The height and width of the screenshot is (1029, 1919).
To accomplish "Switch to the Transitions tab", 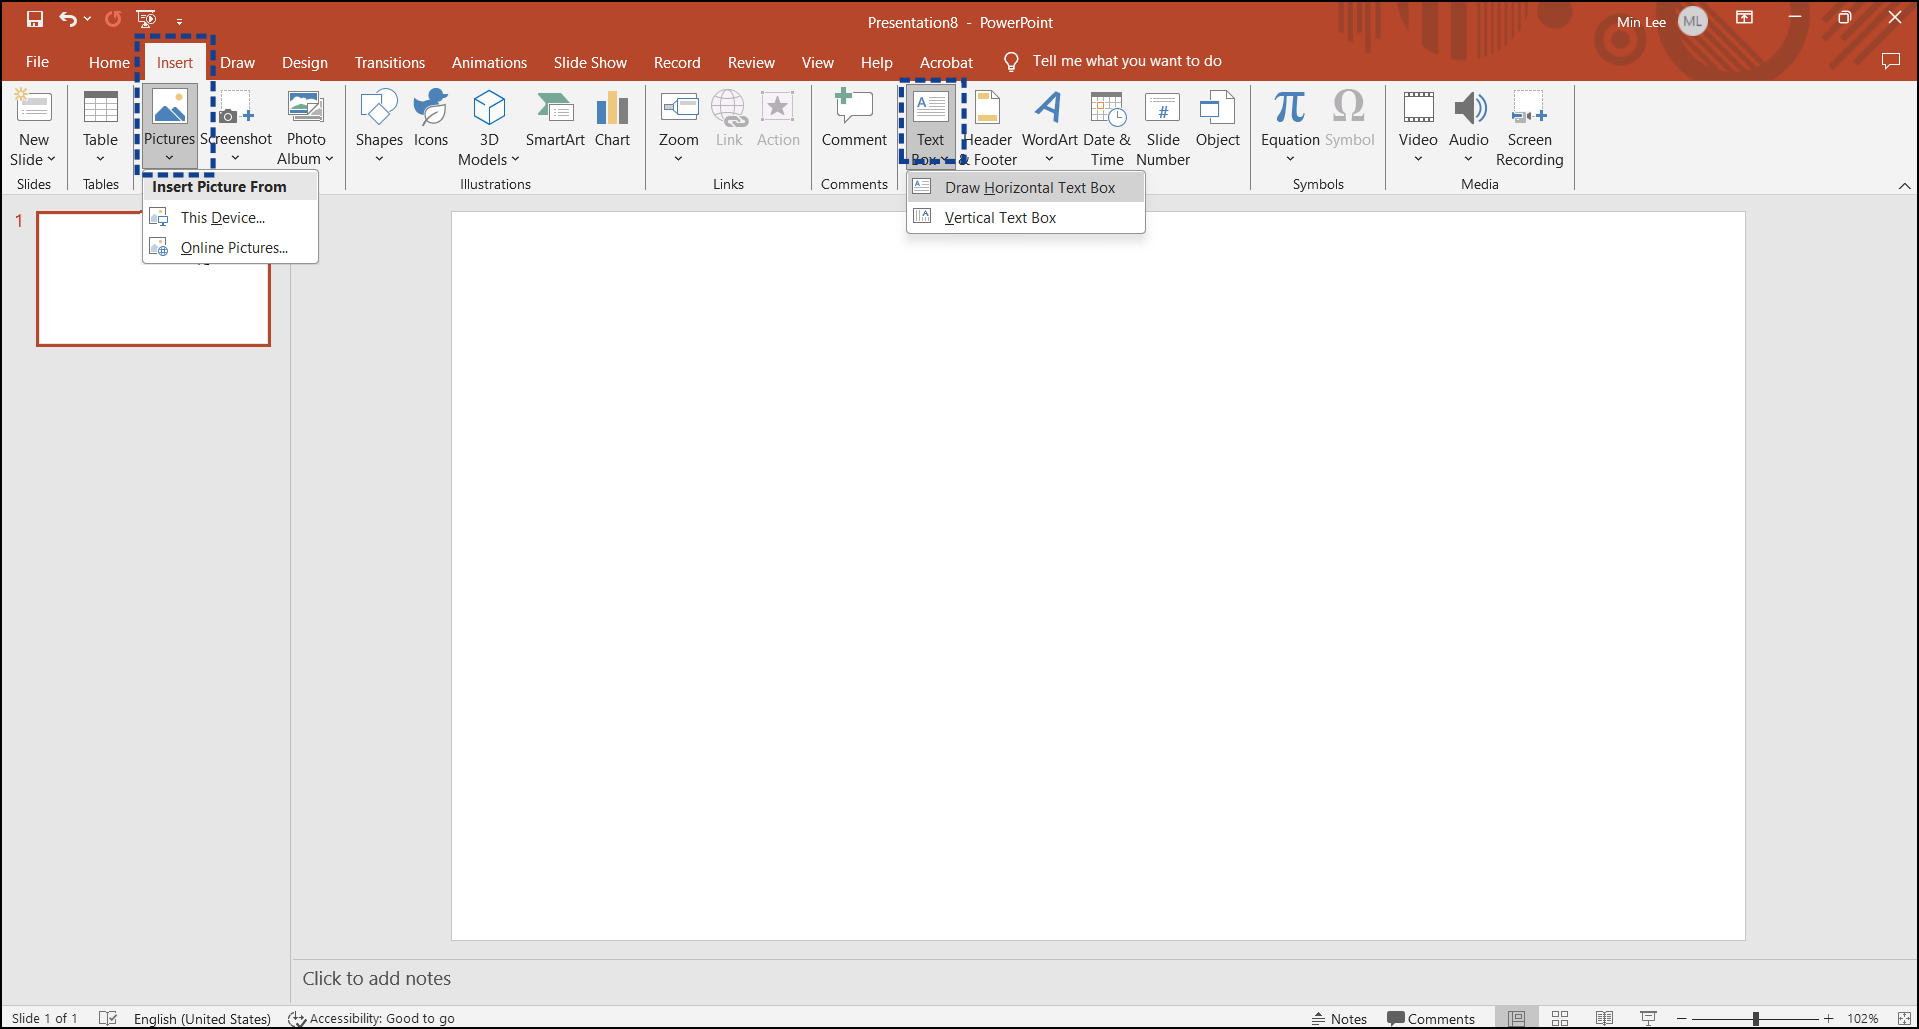I will 390,62.
